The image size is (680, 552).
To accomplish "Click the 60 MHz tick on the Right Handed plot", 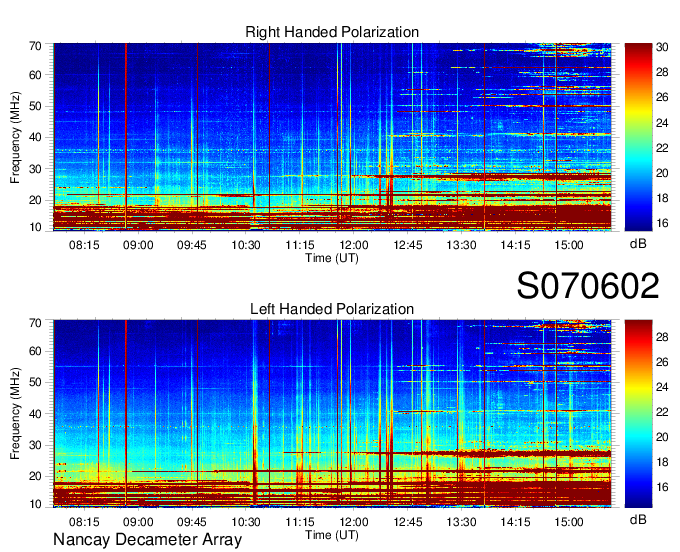I will coord(35,75).
